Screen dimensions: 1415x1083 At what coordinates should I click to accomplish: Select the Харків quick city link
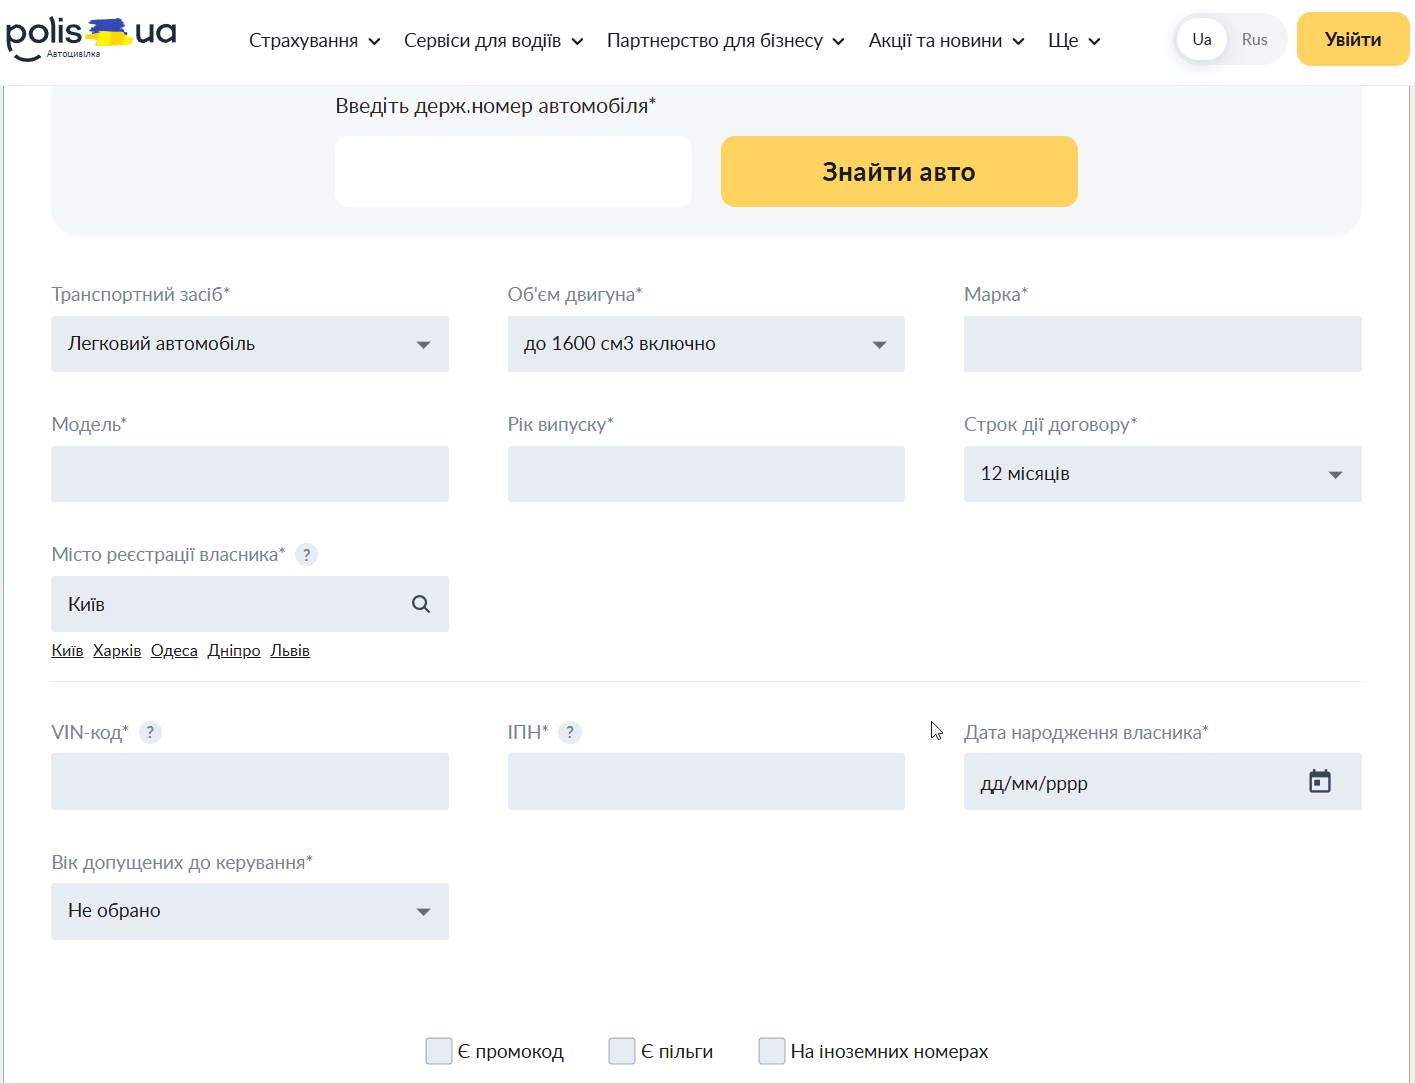point(117,651)
